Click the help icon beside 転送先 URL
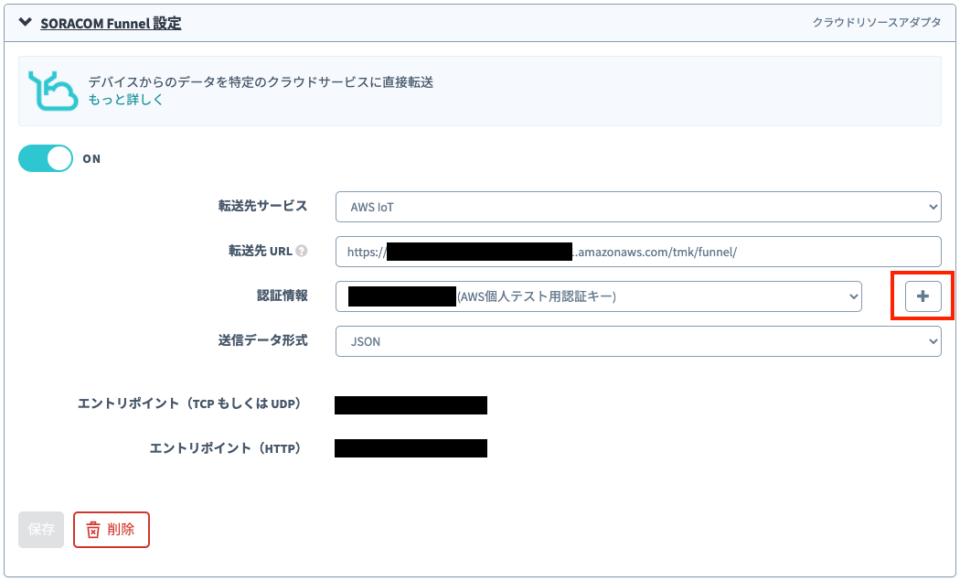This screenshot has height=581, width=960. coord(302,252)
